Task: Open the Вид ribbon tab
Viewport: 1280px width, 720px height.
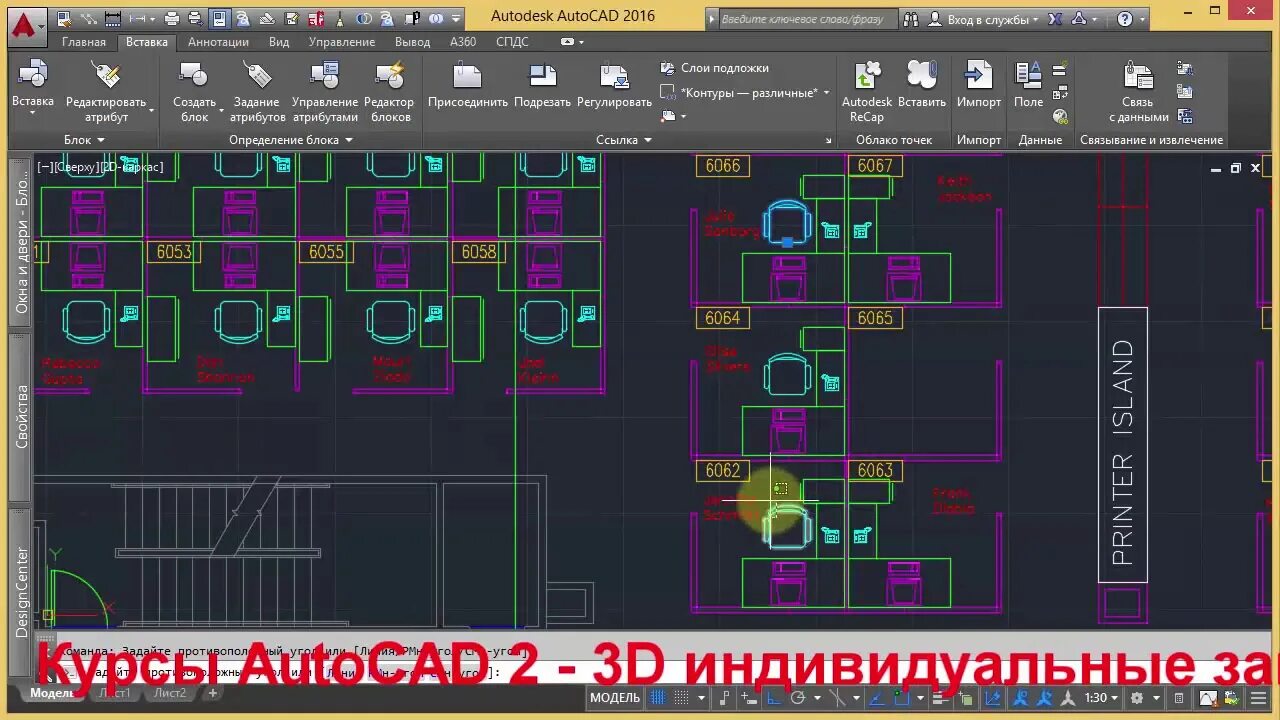Action: (279, 42)
